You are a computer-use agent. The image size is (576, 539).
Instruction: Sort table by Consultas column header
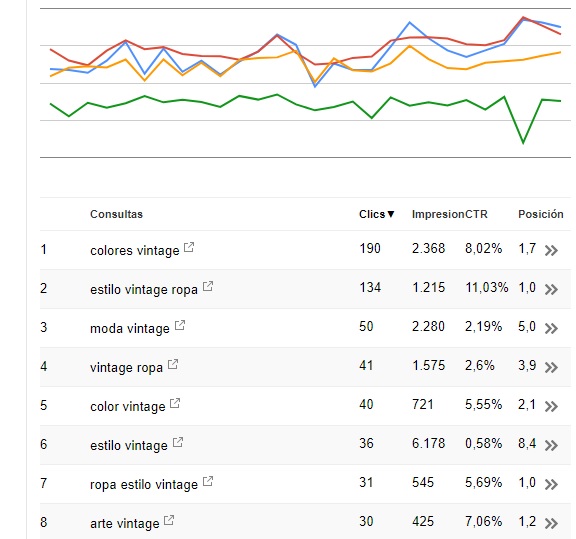coord(116,214)
